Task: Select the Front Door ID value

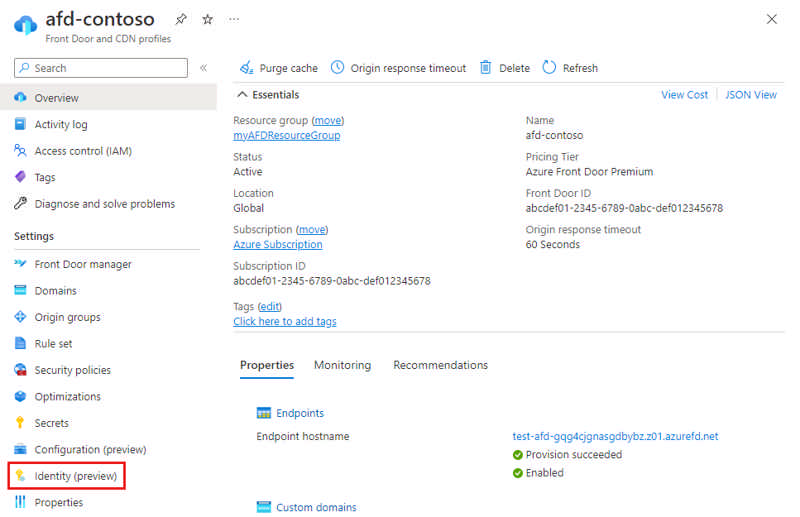Action: [624, 208]
